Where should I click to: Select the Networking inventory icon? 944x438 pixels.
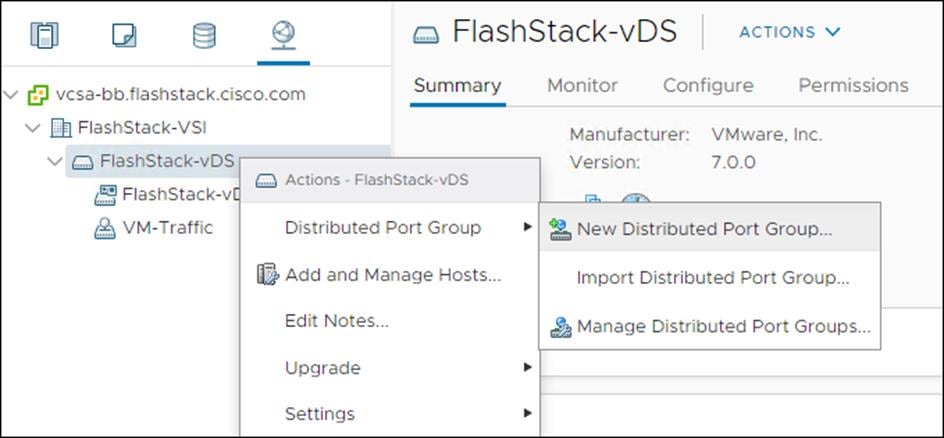tap(283, 35)
